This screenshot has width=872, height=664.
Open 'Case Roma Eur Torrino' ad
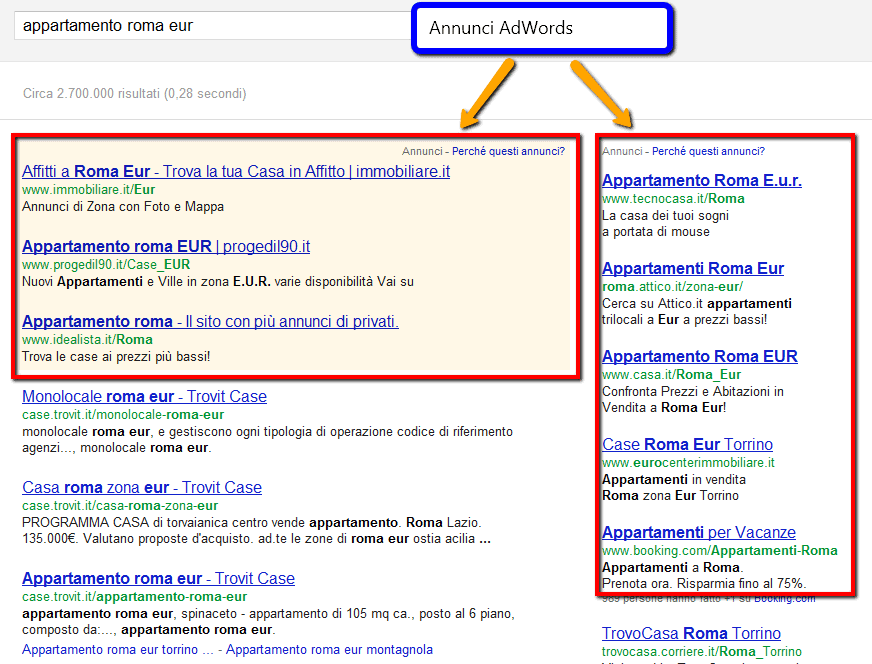[687, 444]
